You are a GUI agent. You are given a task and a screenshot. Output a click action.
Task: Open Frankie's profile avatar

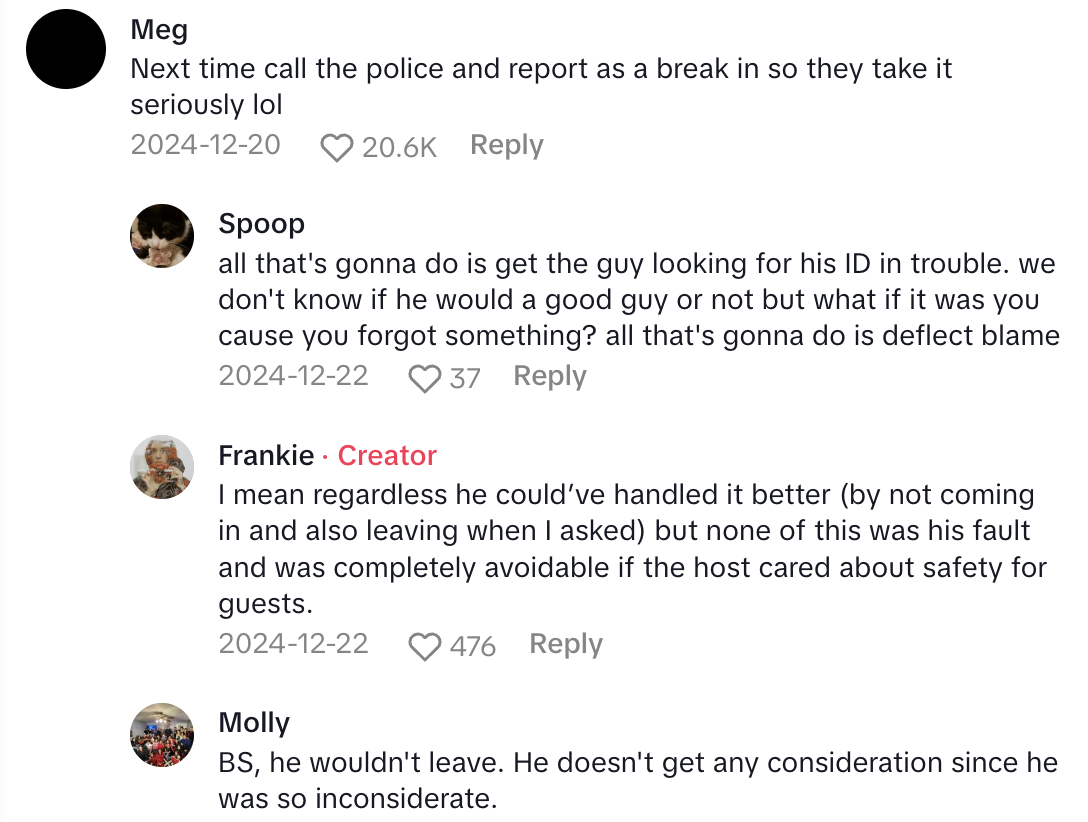point(162,467)
